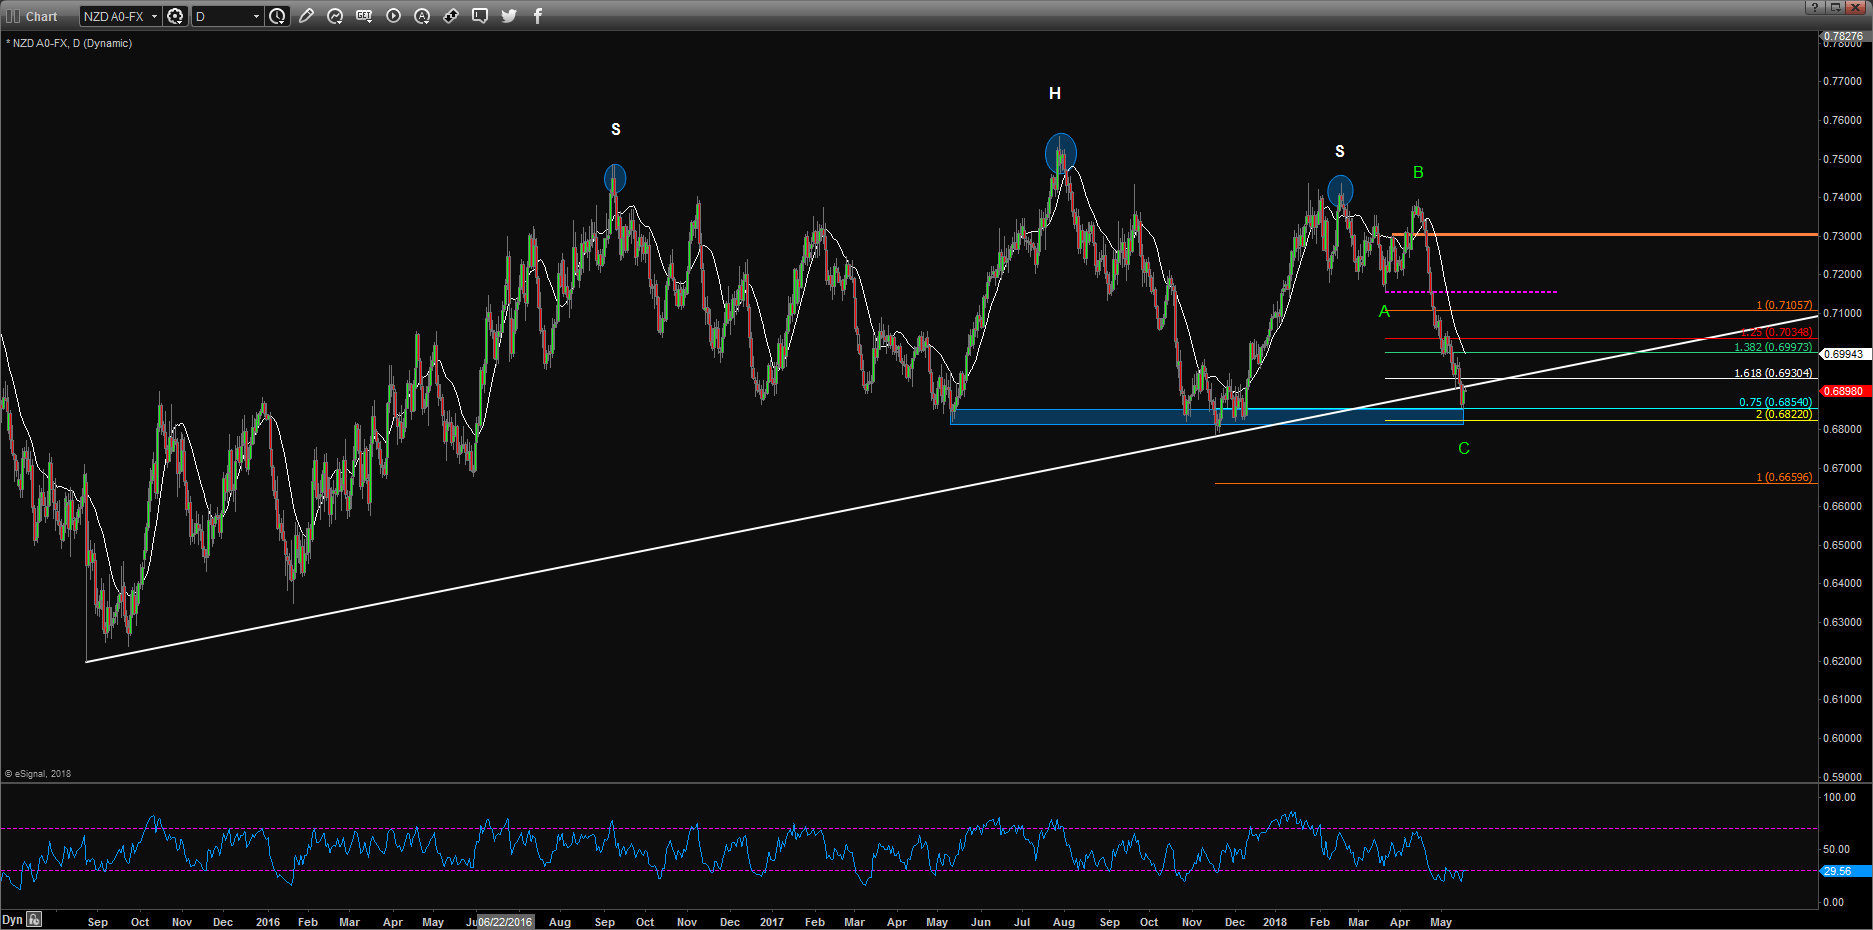Click the trade arrows diamond icon

[x=451, y=16]
